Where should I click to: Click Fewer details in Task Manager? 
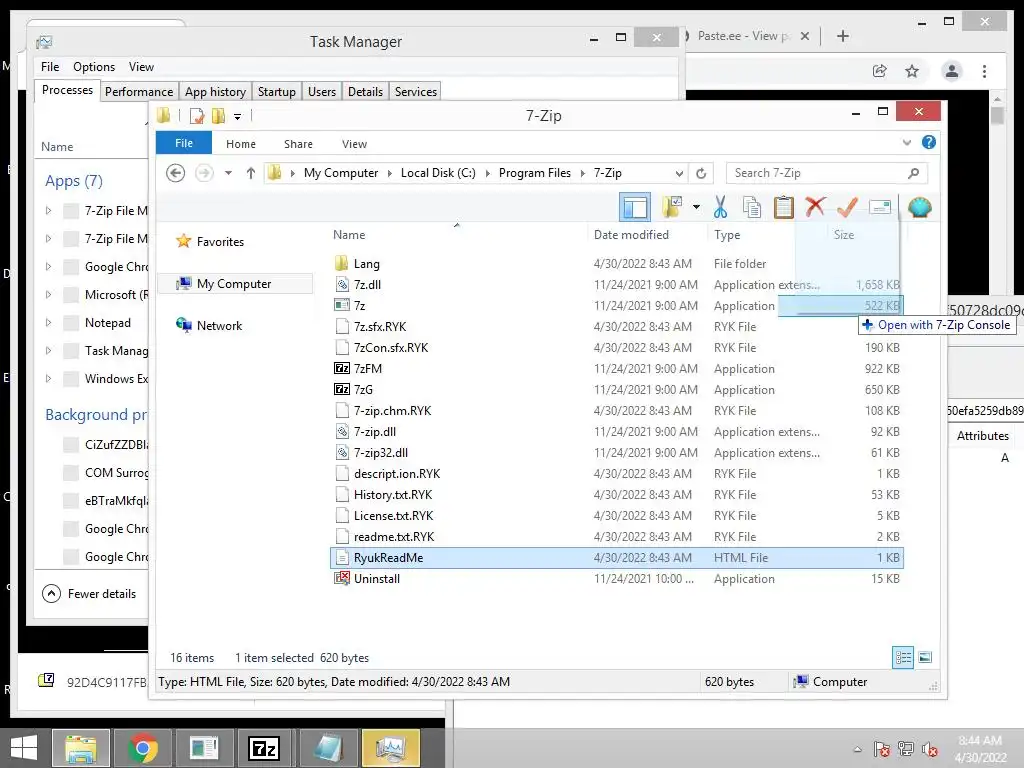click(x=89, y=594)
